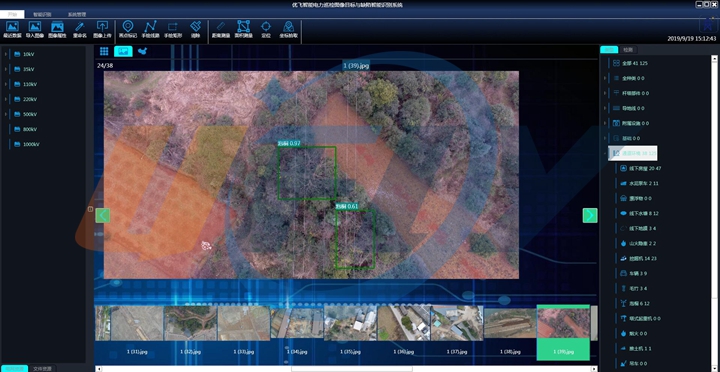Viewport: 720px width, 372px height.
Task: Switch to grid thumbnail view
Action: 104,51
